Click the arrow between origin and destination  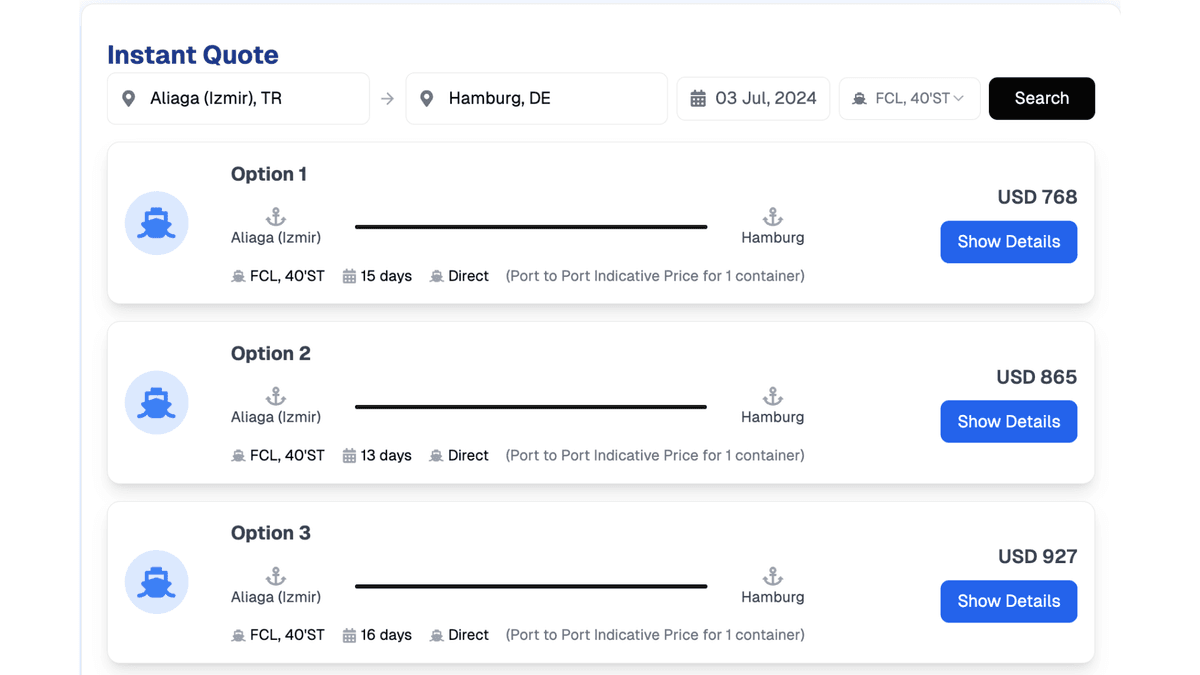tap(388, 98)
